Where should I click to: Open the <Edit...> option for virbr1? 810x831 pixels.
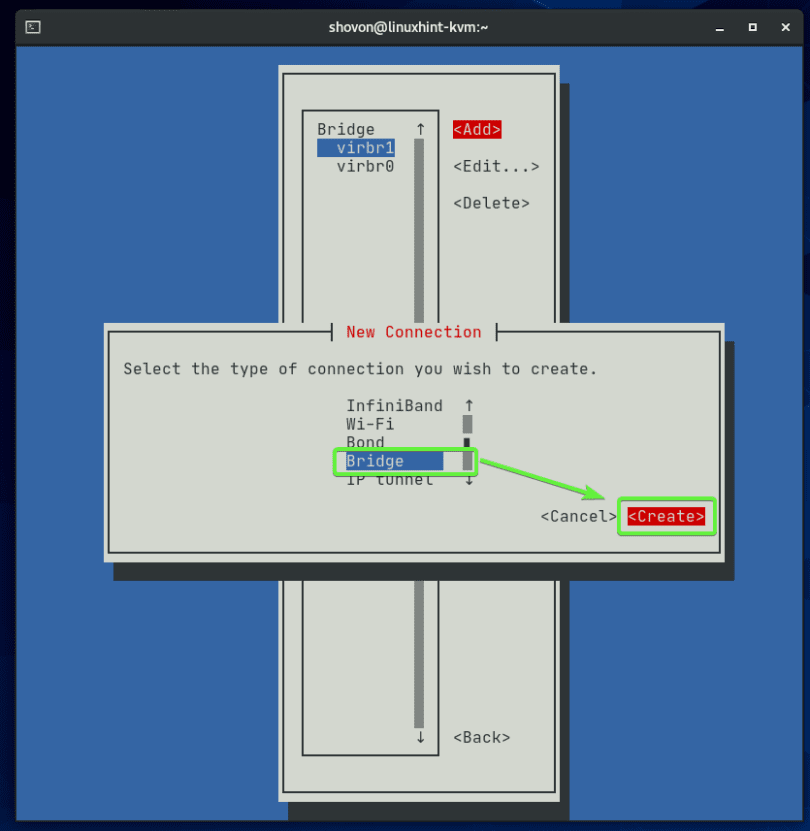[x=496, y=166]
